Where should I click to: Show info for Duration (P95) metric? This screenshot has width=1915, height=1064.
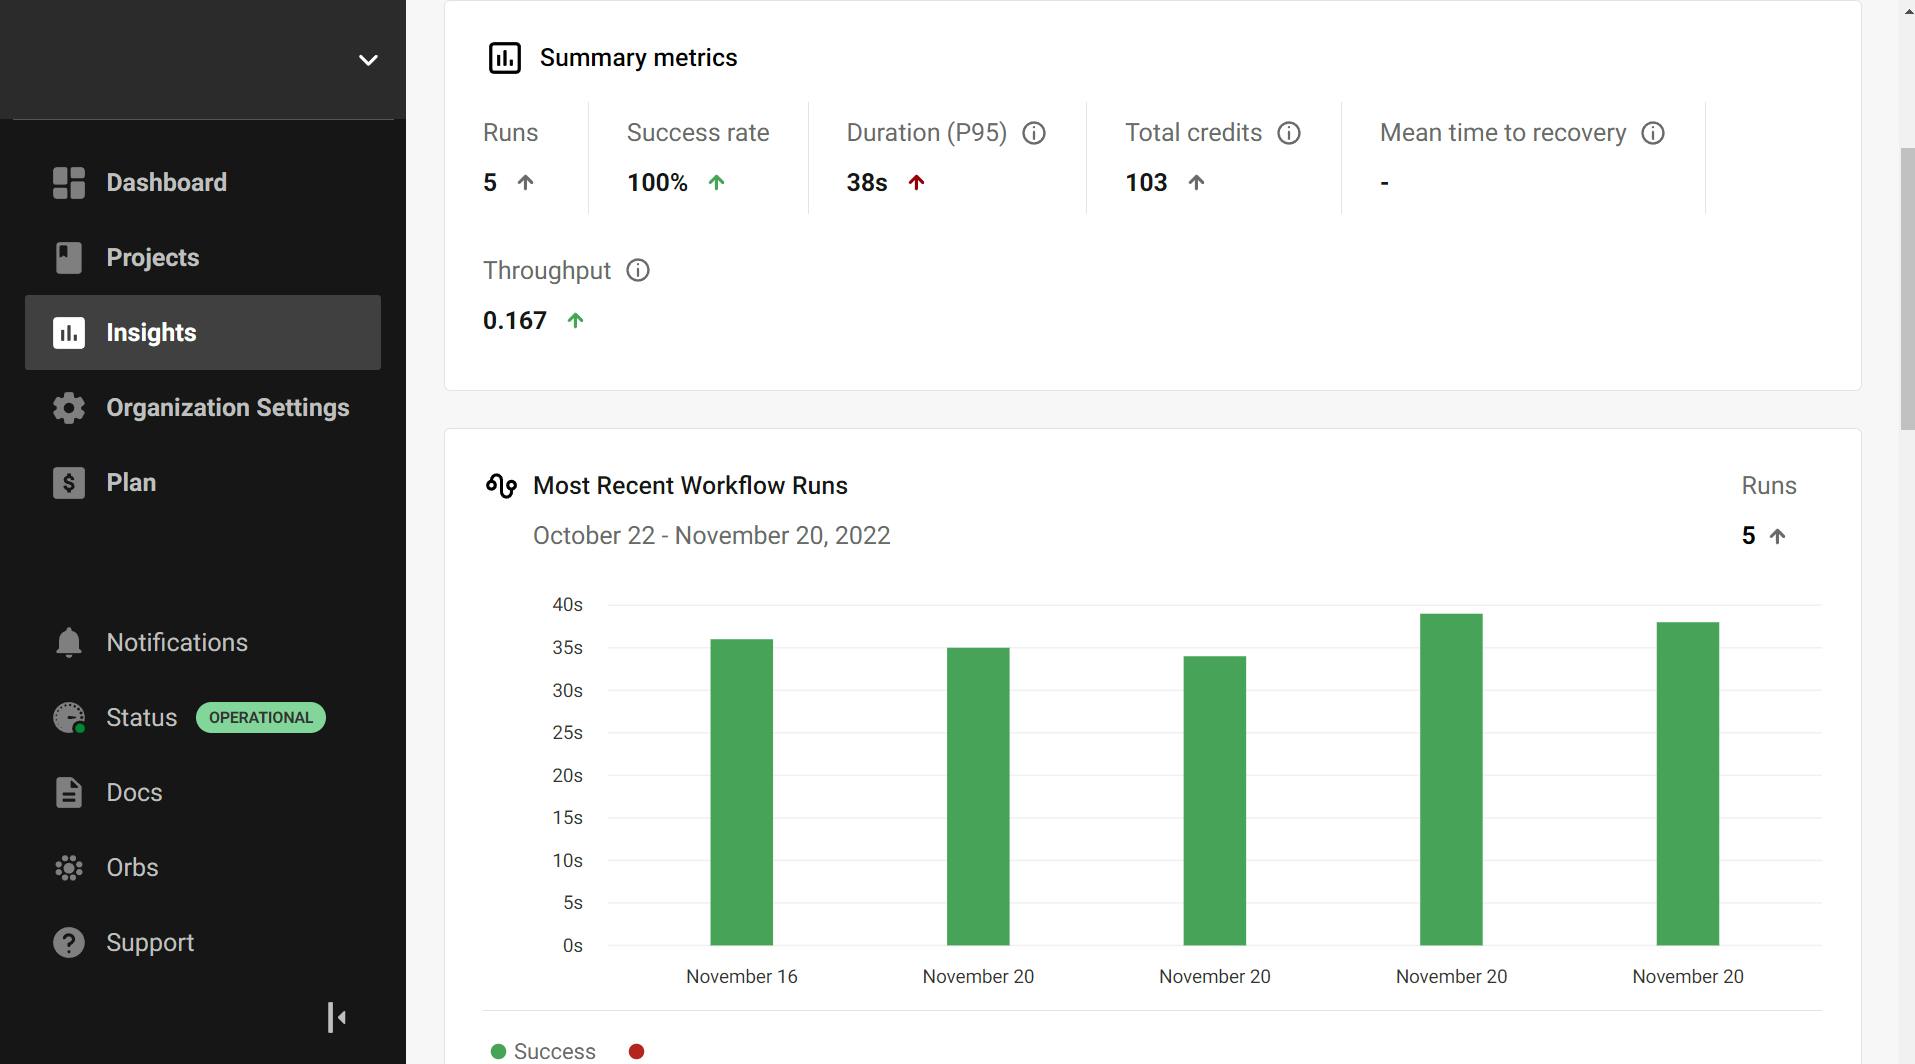[1034, 133]
